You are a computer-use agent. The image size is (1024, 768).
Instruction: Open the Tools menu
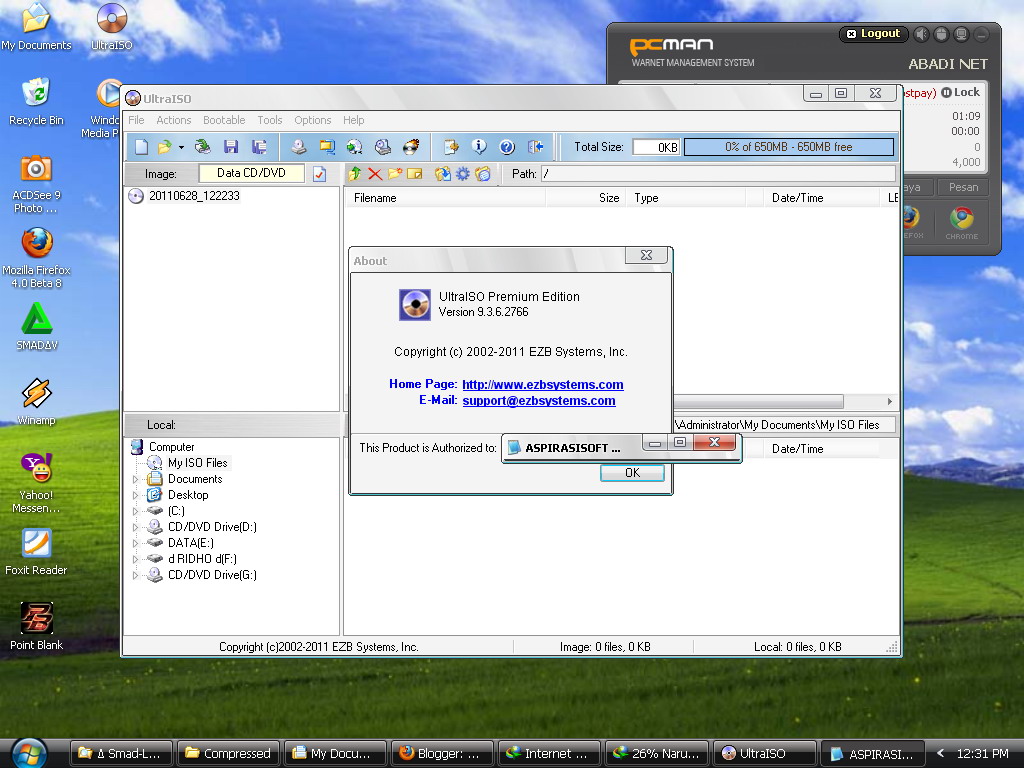[270, 120]
